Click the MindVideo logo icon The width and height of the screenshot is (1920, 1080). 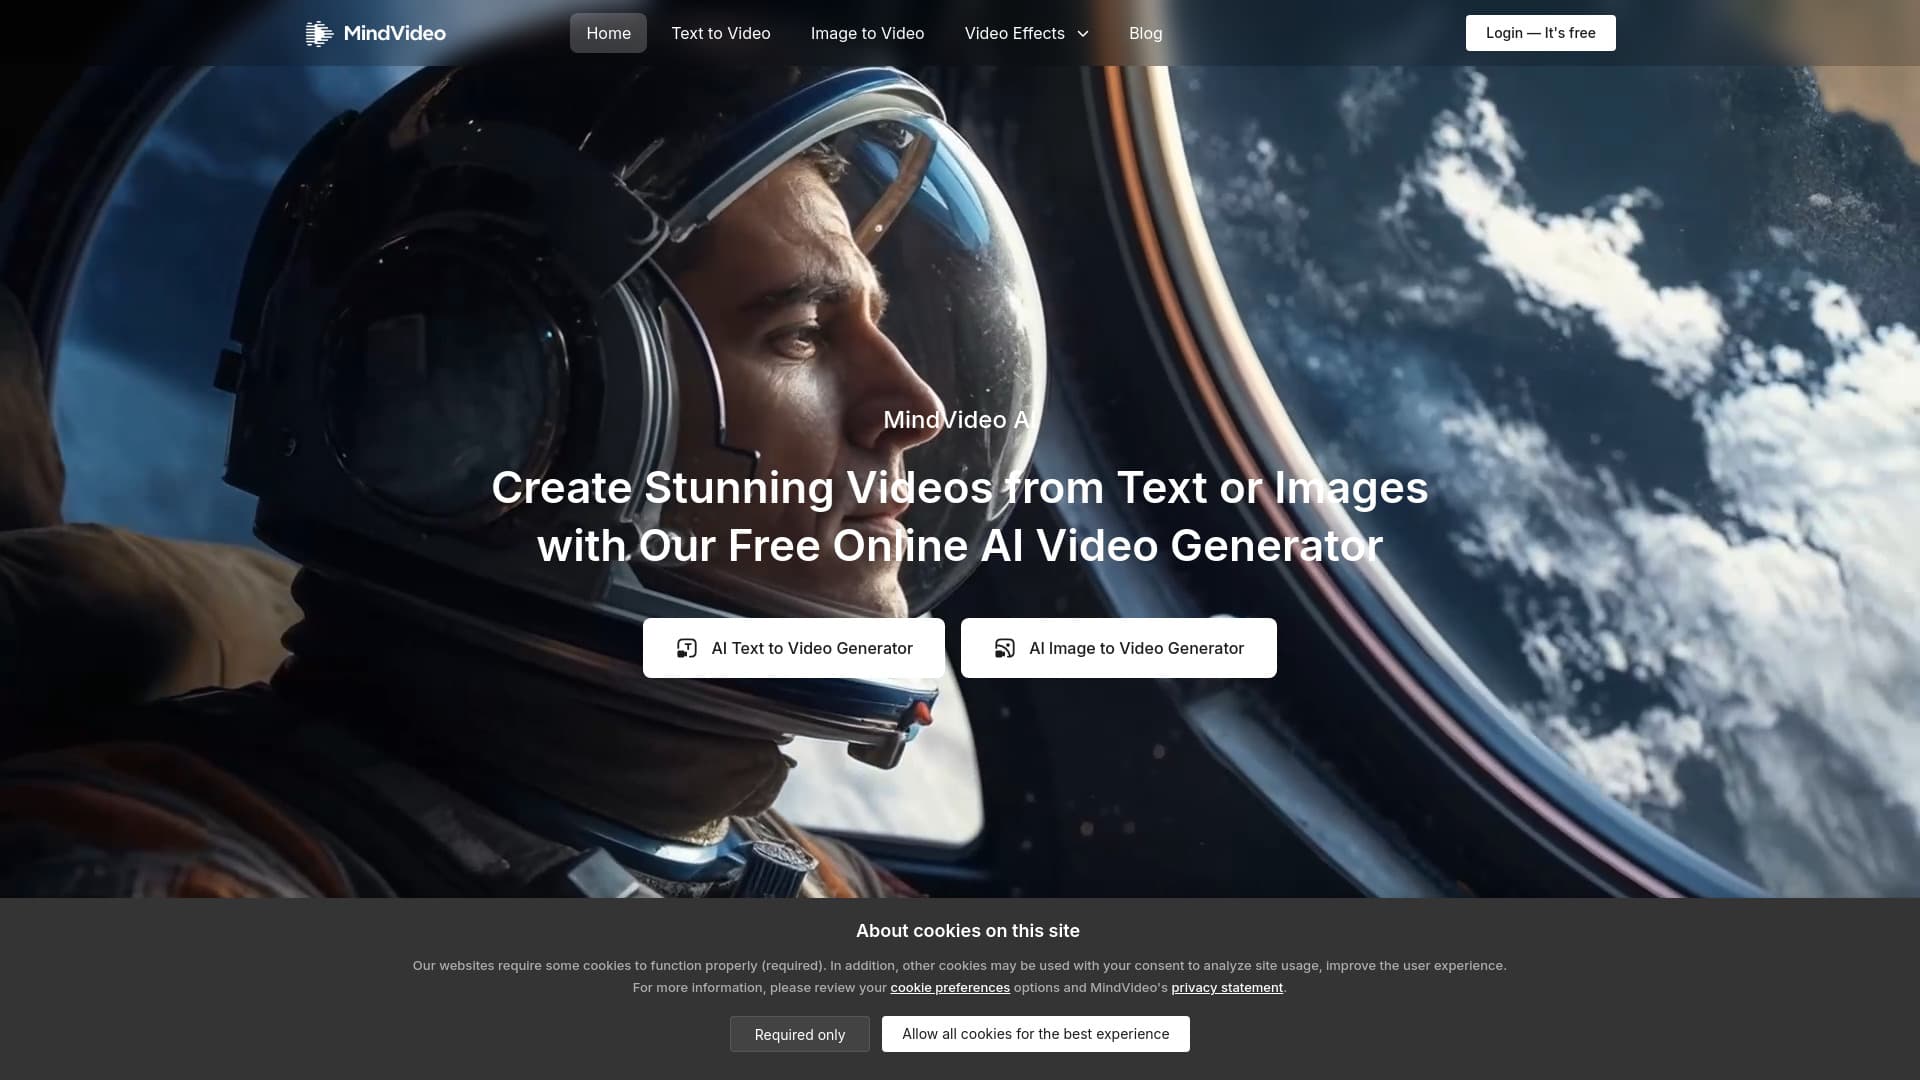pyautogui.click(x=318, y=33)
